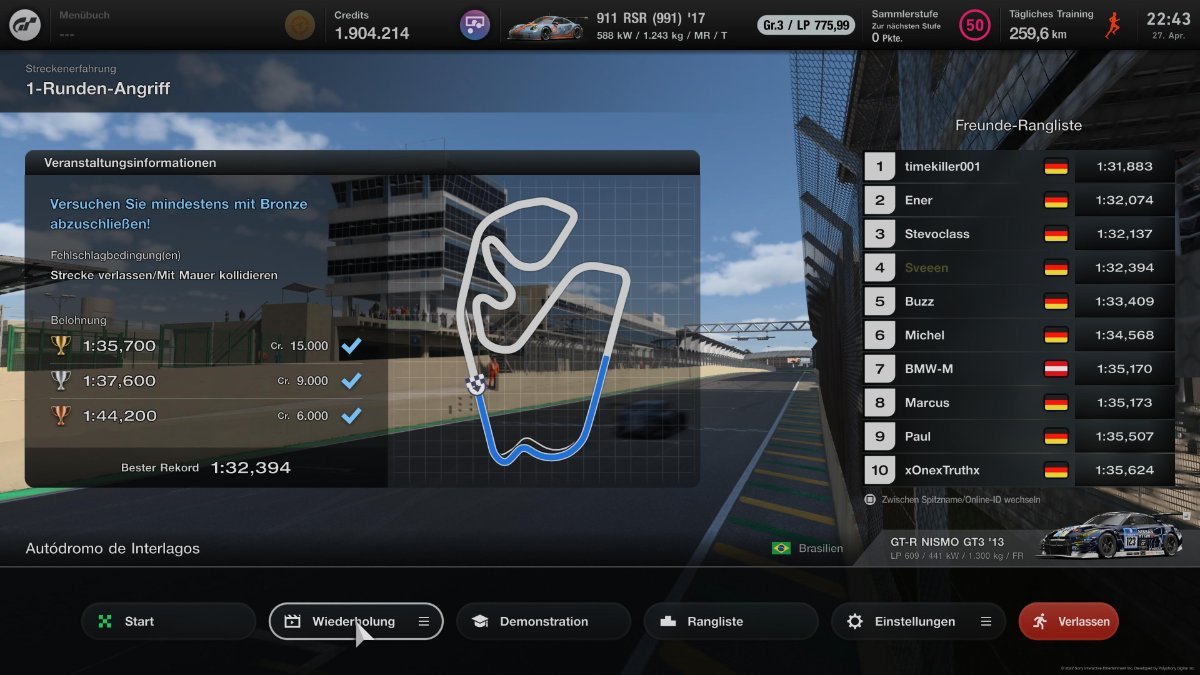Viewport: 1200px width, 675px height.
Task: Click the Autódromo de Interlagos label
Action: pyautogui.click(x=113, y=548)
